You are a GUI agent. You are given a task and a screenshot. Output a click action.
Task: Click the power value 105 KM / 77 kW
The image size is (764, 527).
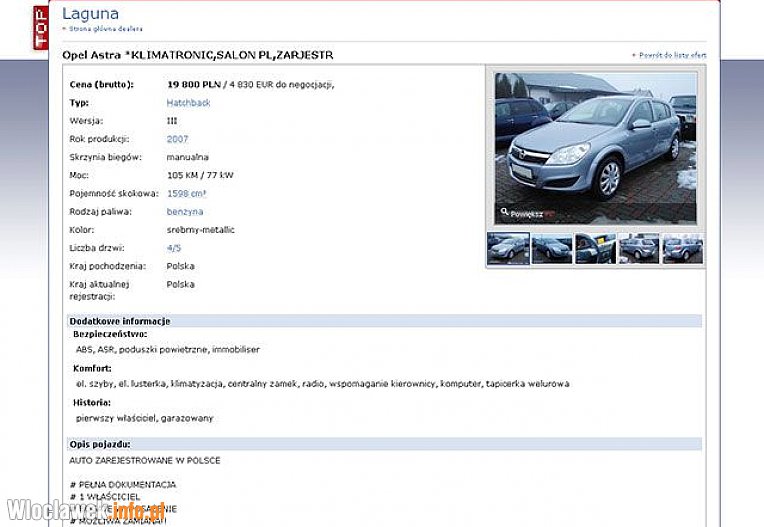[200, 175]
